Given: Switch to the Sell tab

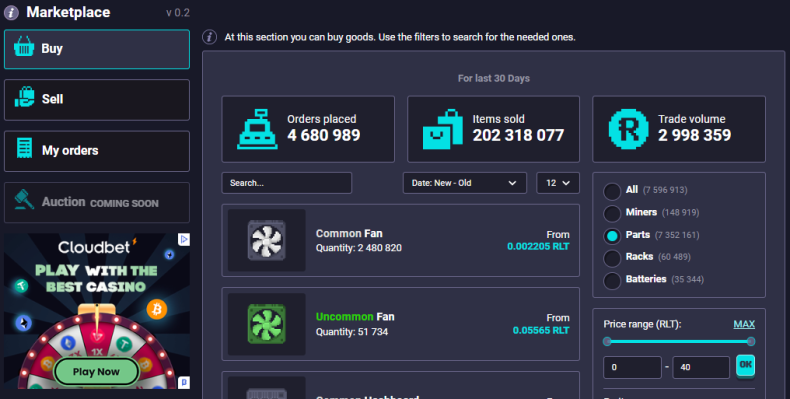Looking at the screenshot, I should point(97,100).
